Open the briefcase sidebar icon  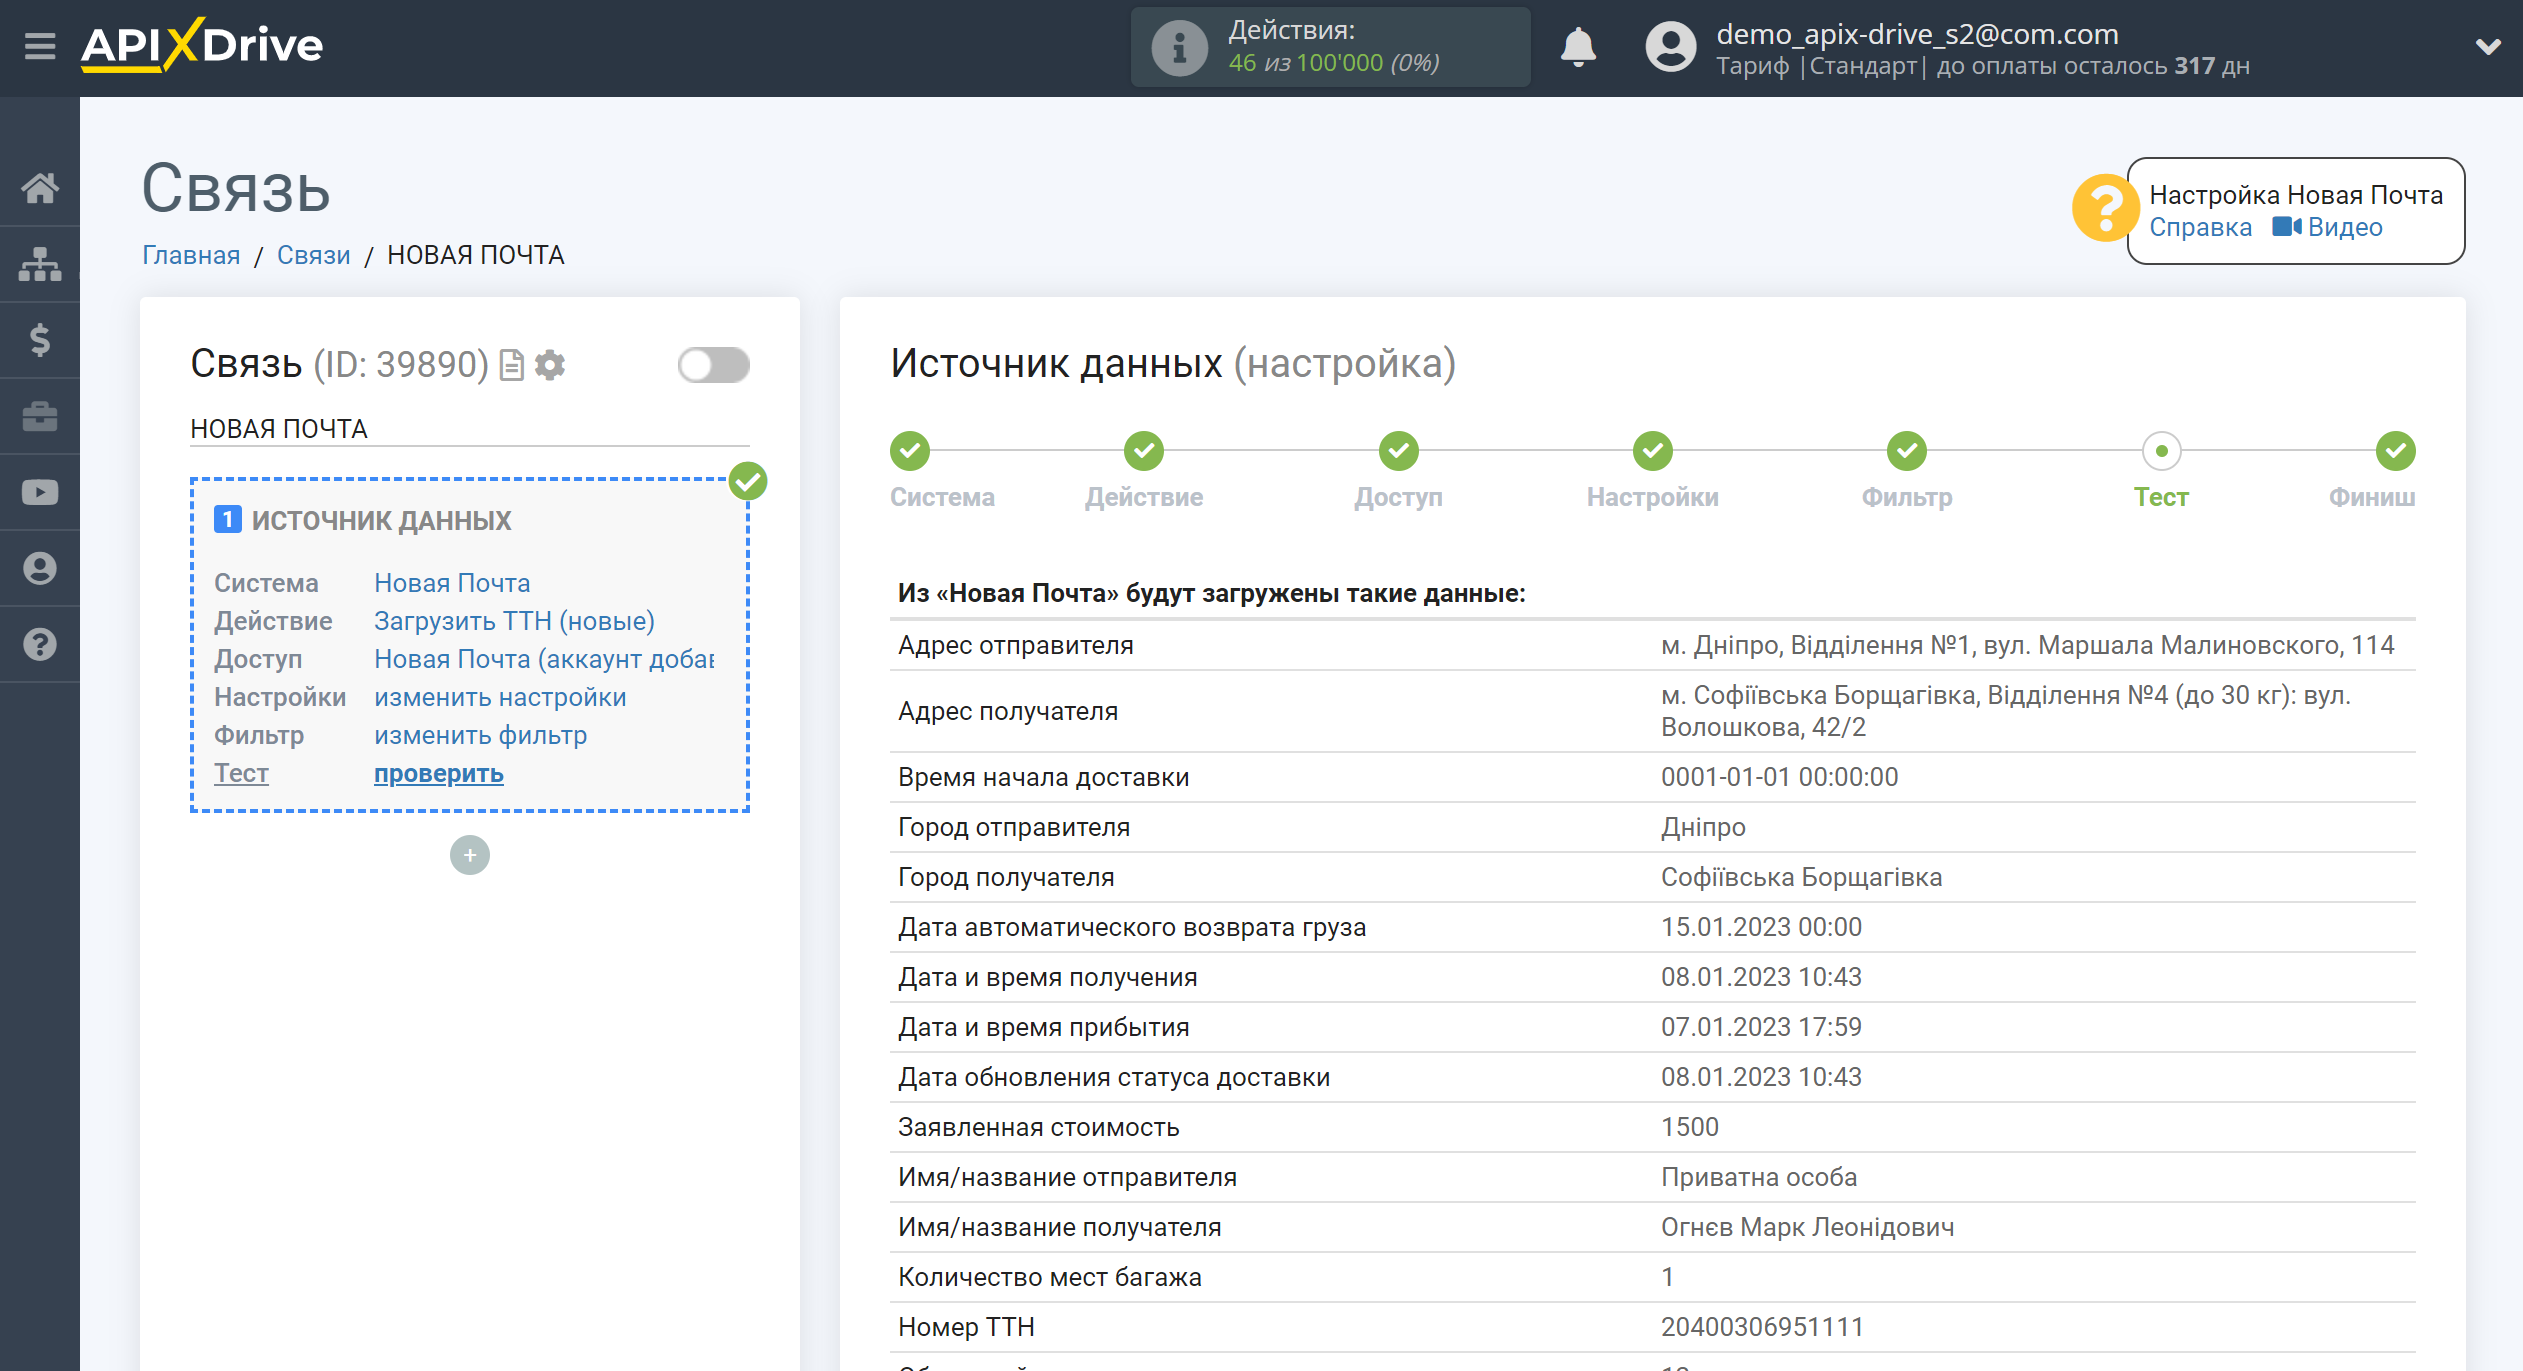pyautogui.click(x=40, y=416)
